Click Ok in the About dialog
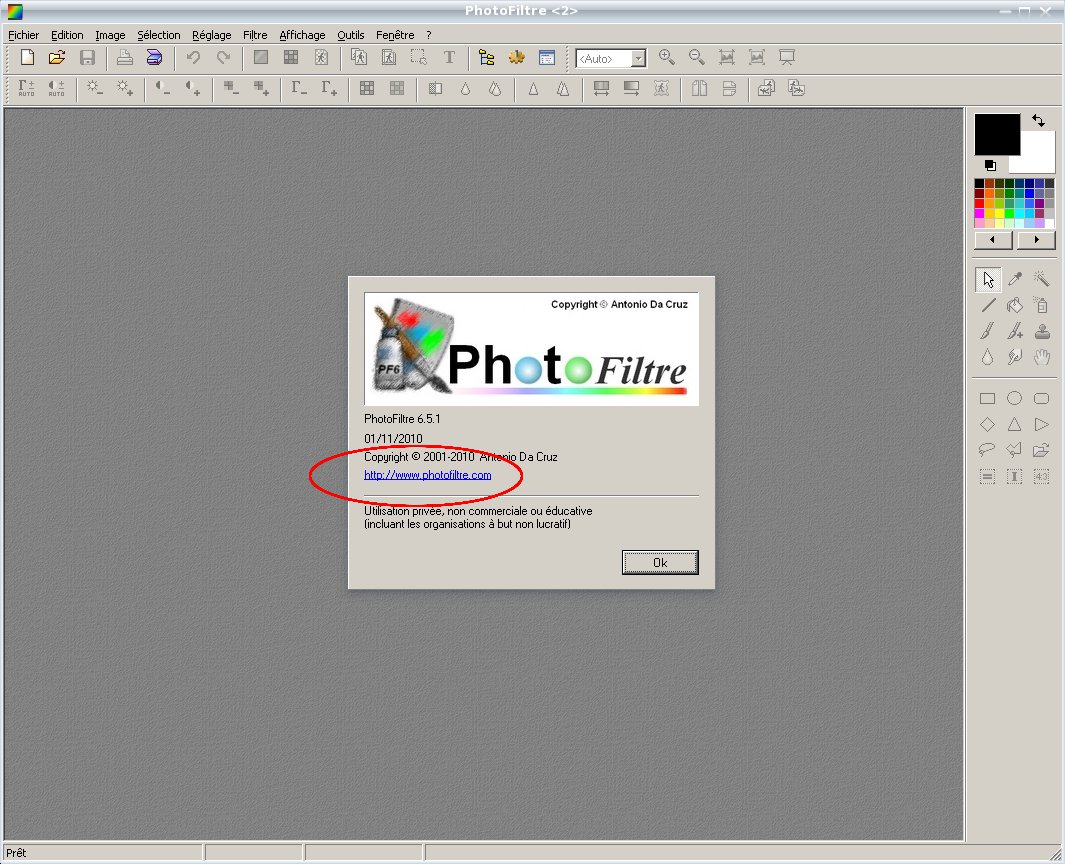This screenshot has width=1065, height=864. click(x=660, y=562)
